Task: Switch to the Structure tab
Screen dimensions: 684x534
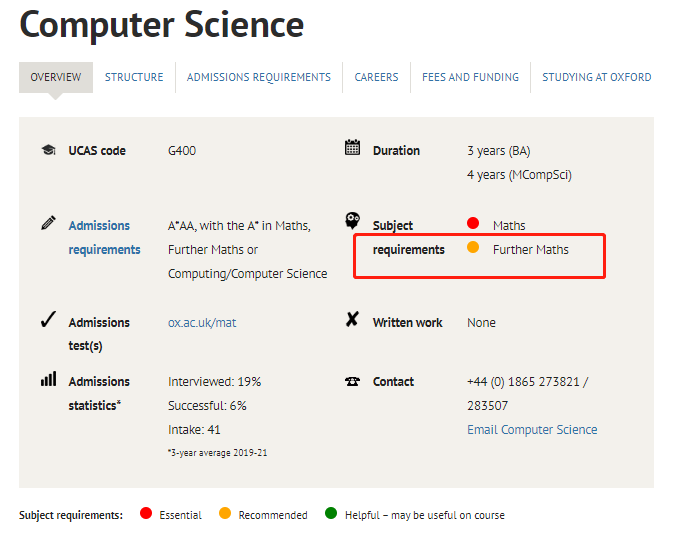Action: pos(134,77)
